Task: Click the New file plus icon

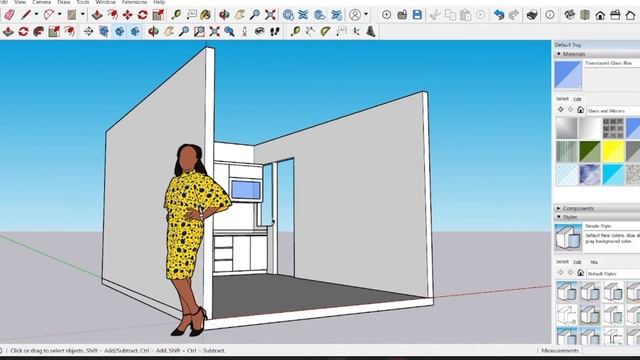Action: [x=386, y=15]
